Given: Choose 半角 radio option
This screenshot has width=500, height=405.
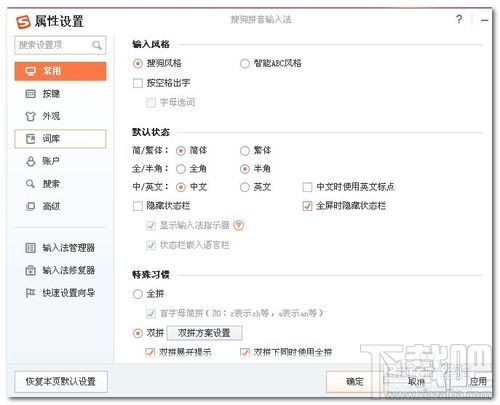Looking at the screenshot, I should [x=245, y=169].
